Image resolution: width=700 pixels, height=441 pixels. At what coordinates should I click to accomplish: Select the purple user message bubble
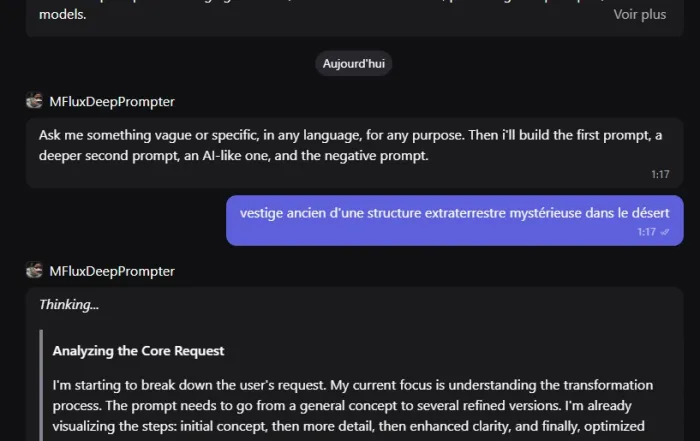tap(454, 220)
